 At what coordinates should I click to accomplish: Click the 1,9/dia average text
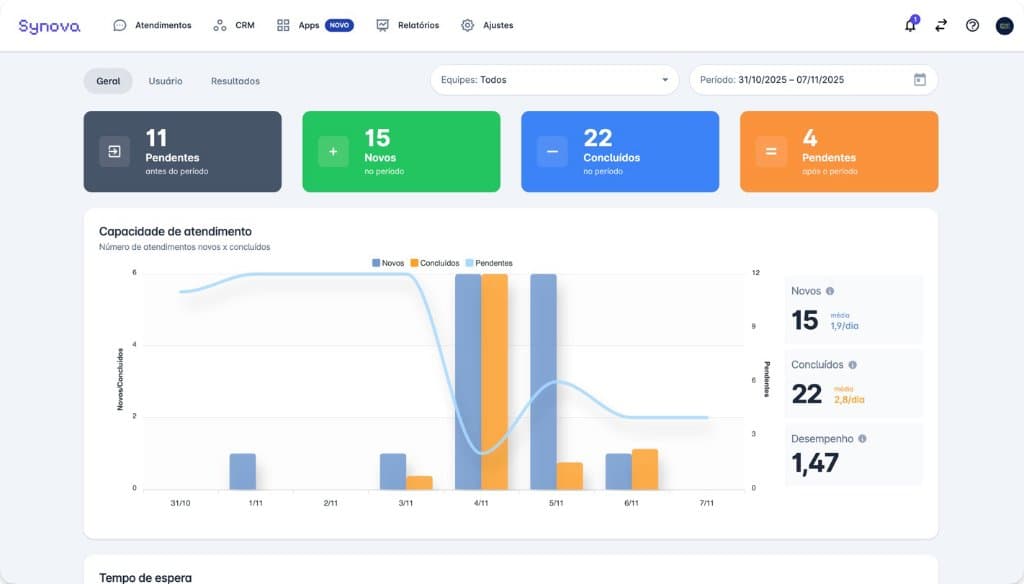[844, 326]
